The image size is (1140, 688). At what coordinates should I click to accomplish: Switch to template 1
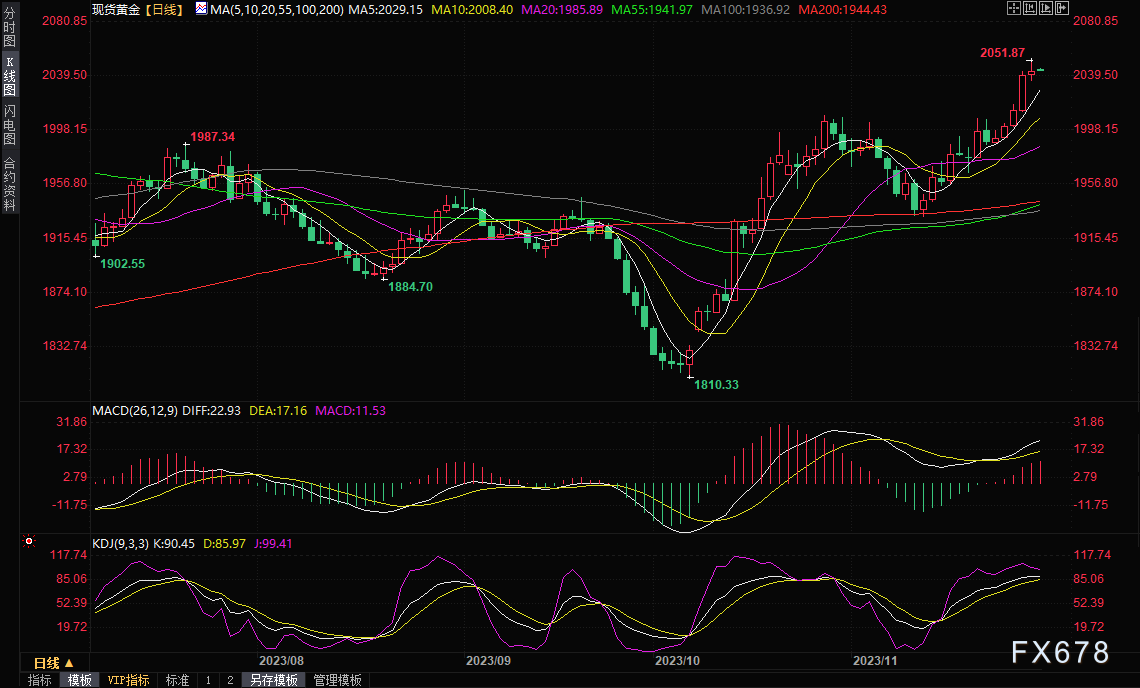tap(208, 680)
